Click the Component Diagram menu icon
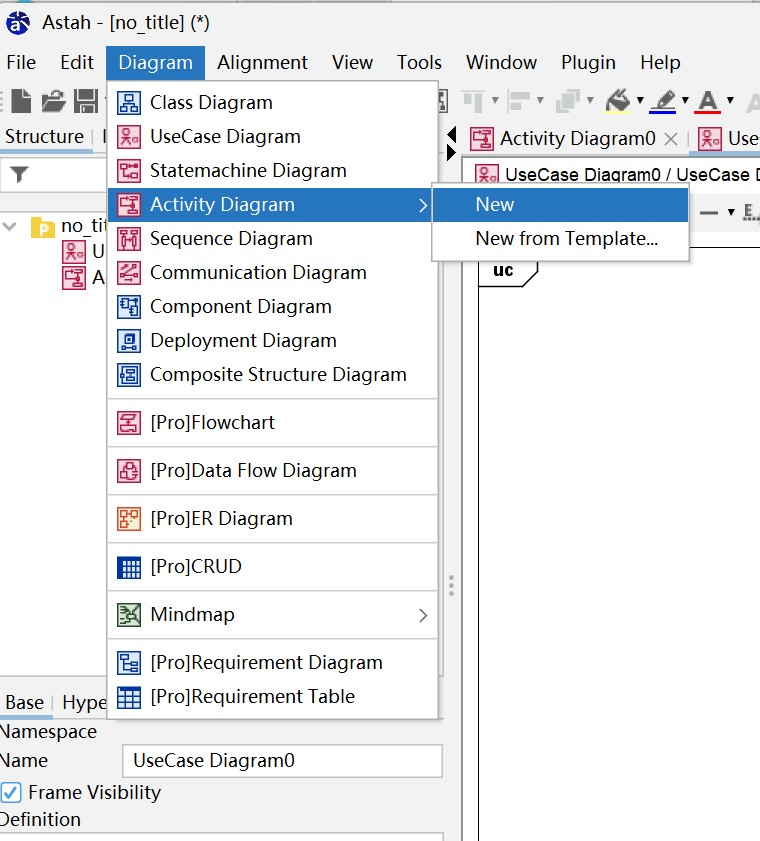Viewport: 760px width, 841px height. (129, 307)
